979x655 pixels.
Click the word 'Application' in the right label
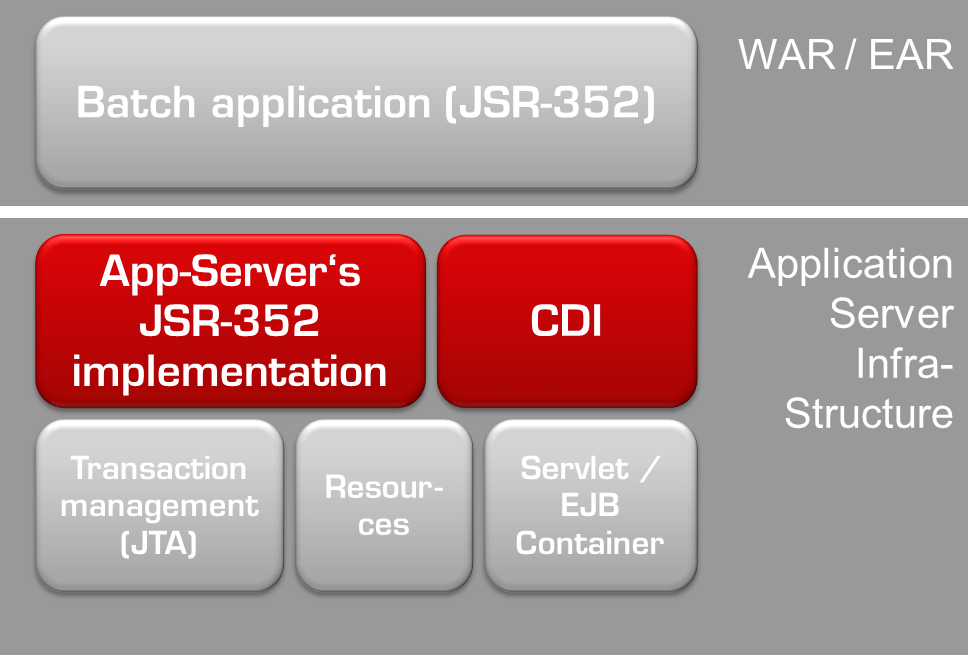tap(850, 265)
